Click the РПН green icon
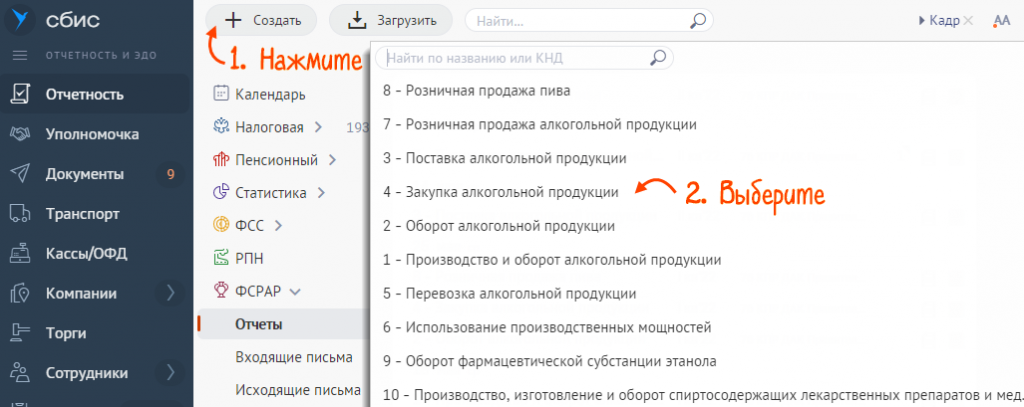This screenshot has width=1024, height=407. pos(221,258)
